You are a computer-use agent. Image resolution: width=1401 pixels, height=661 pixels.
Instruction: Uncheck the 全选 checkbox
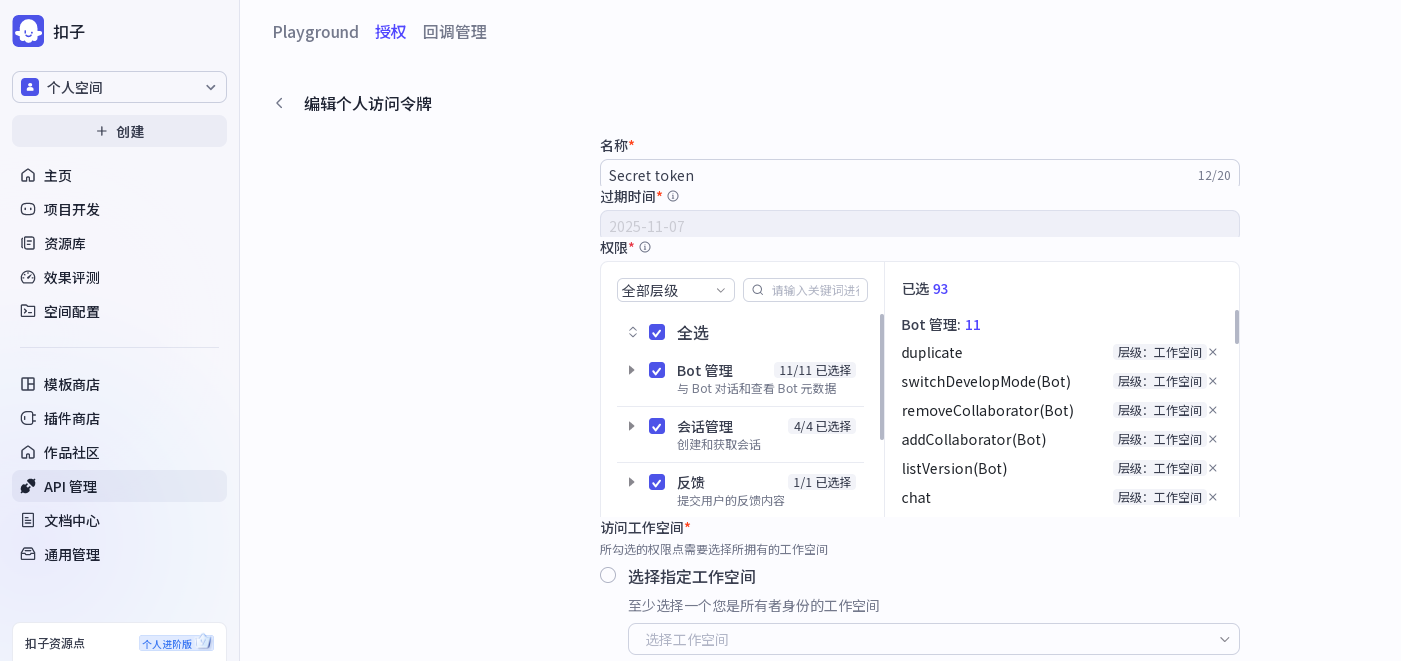(657, 332)
